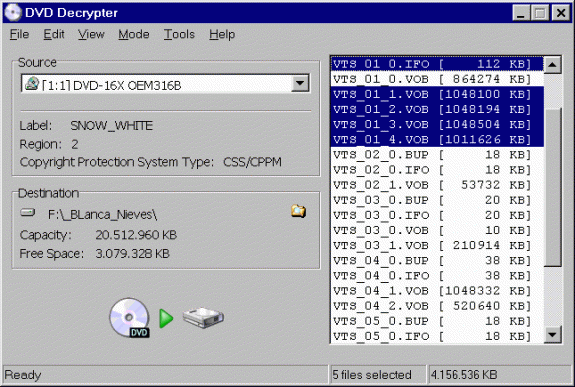Screen dimensions: 575x387
Task: Select VTS_01_0.VOB 864274 KB row
Action: click(437, 79)
